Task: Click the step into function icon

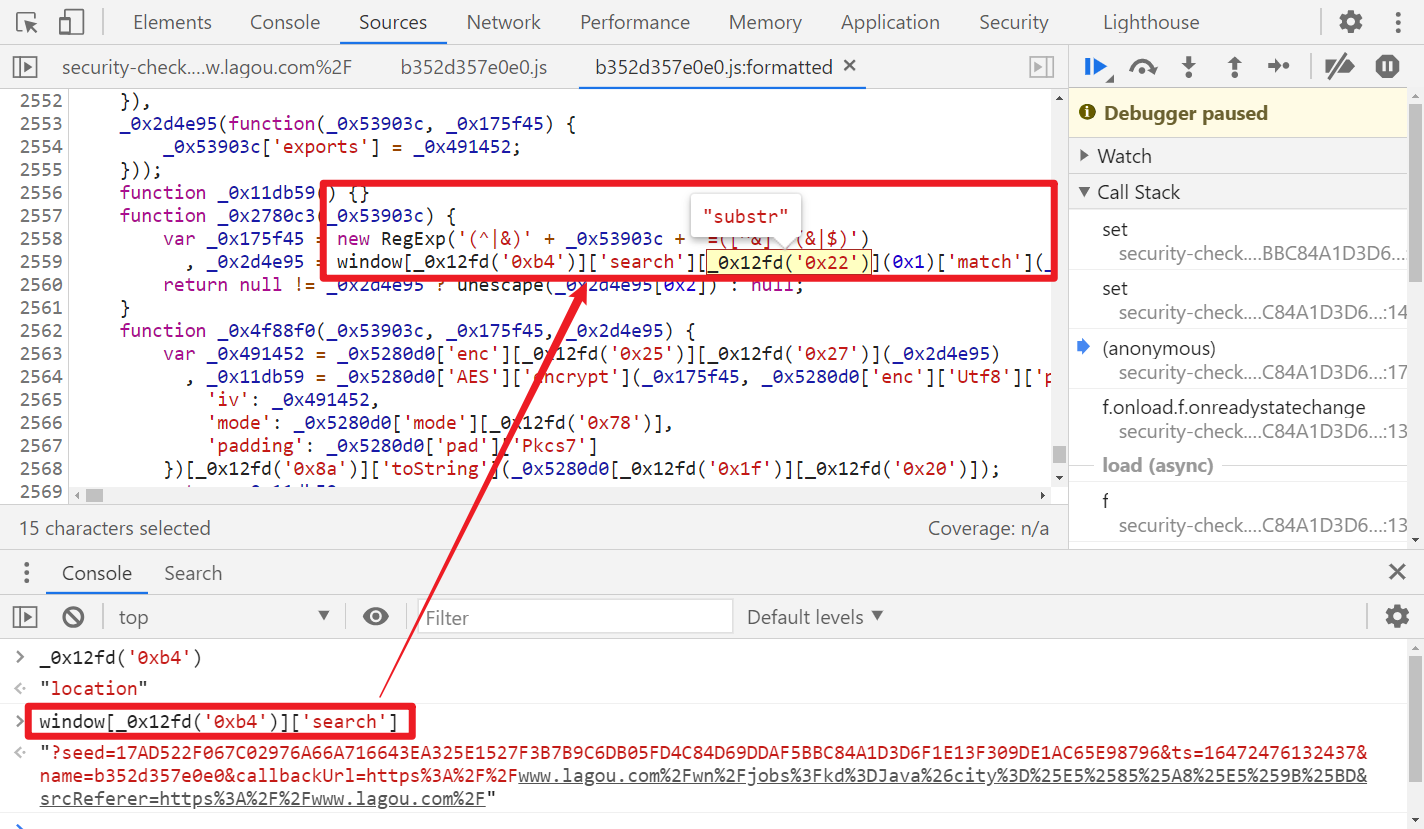Action: point(1189,67)
